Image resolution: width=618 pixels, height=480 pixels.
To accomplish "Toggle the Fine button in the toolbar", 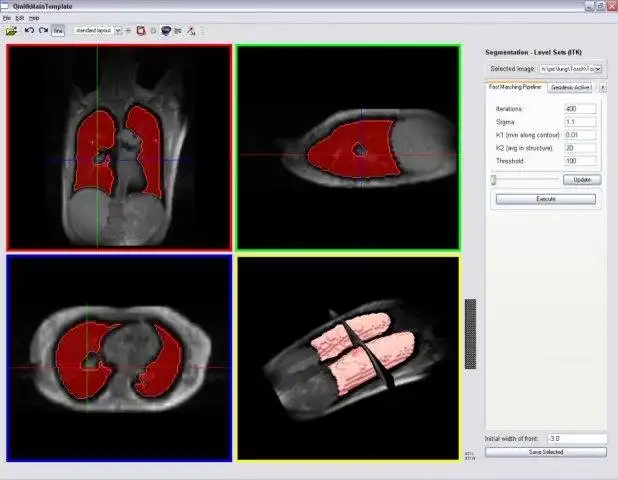I will pos(58,30).
